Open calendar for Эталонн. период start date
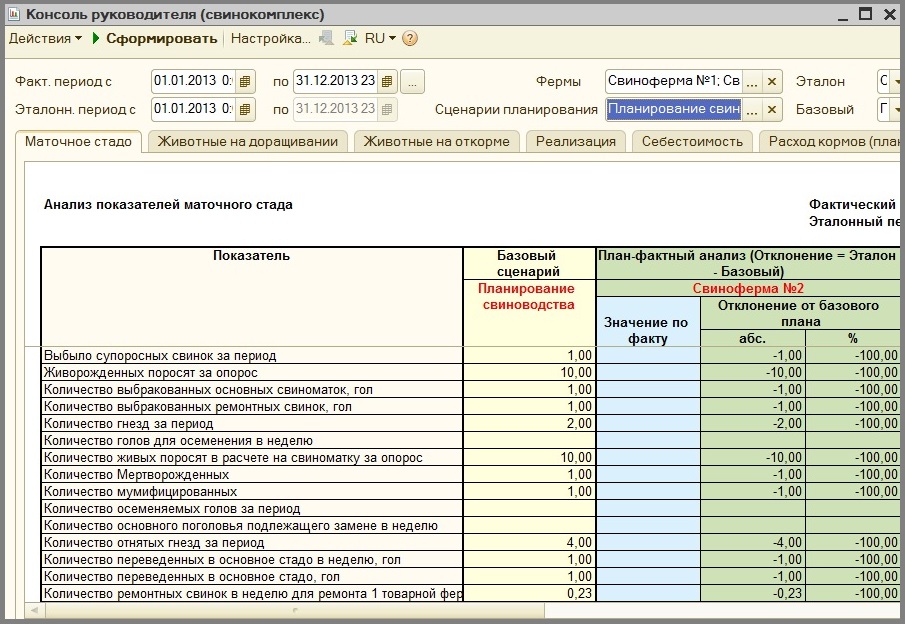 coord(245,109)
